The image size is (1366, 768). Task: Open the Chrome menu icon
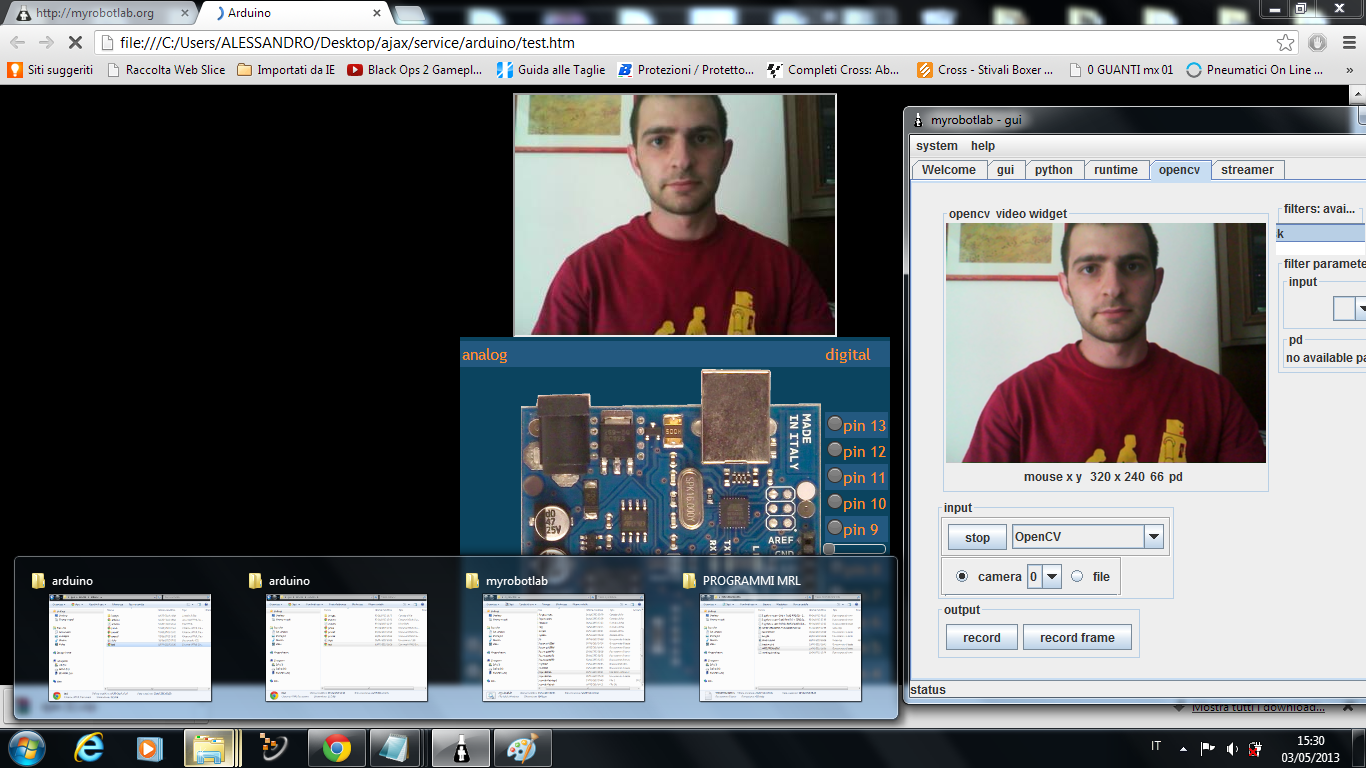1347,43
